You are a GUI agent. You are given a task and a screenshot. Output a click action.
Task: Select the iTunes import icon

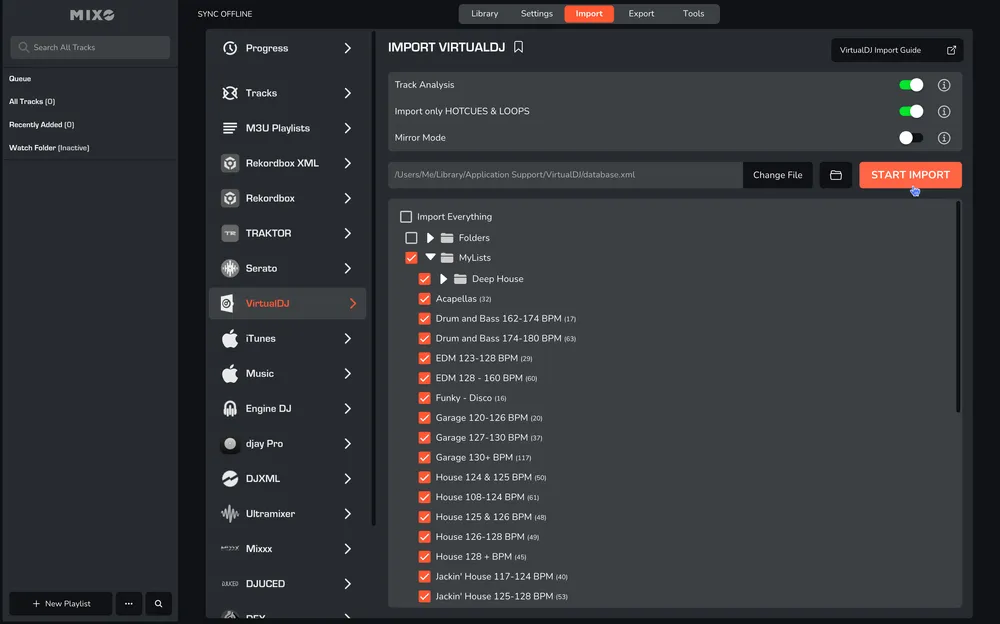[231, 338]
